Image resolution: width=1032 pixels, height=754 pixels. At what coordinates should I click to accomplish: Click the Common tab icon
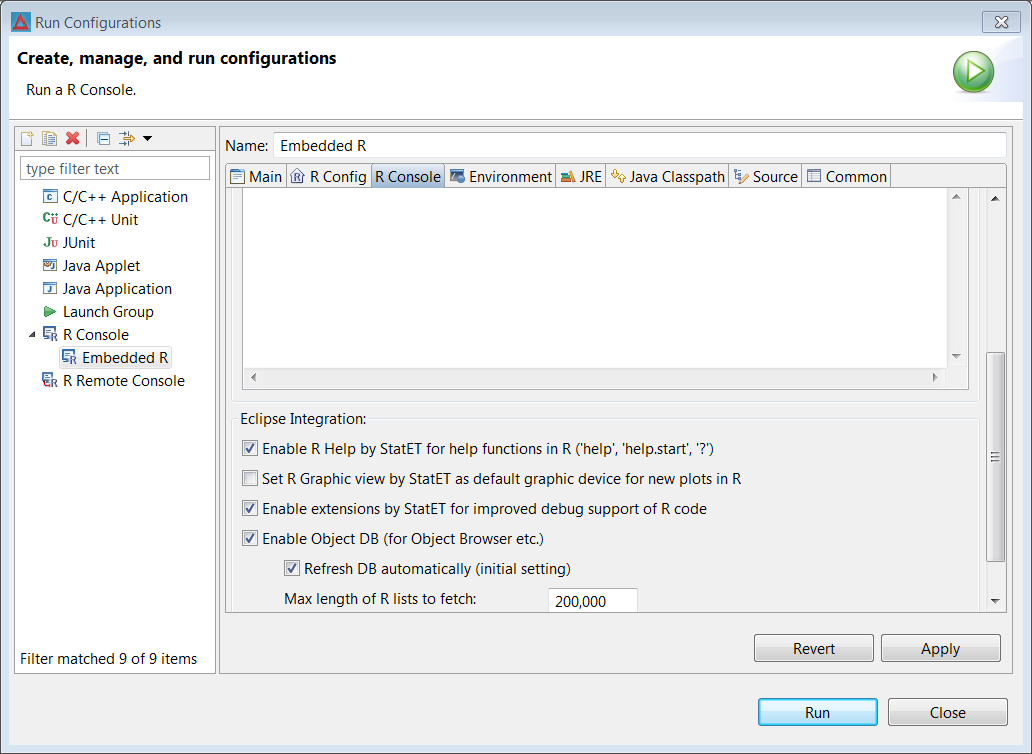click(x=814, y=176)
